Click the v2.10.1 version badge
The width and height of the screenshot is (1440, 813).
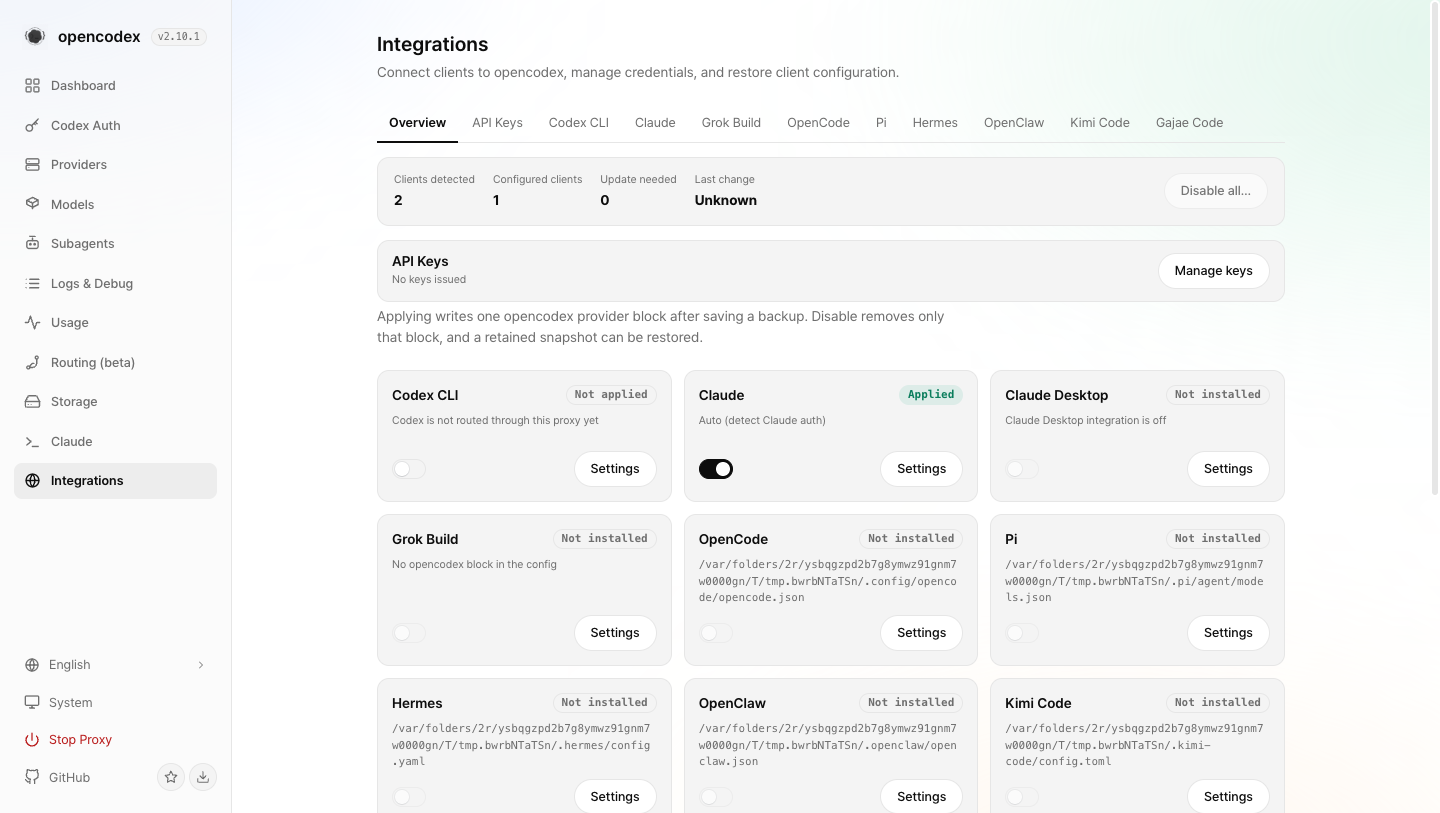point(179,37)
